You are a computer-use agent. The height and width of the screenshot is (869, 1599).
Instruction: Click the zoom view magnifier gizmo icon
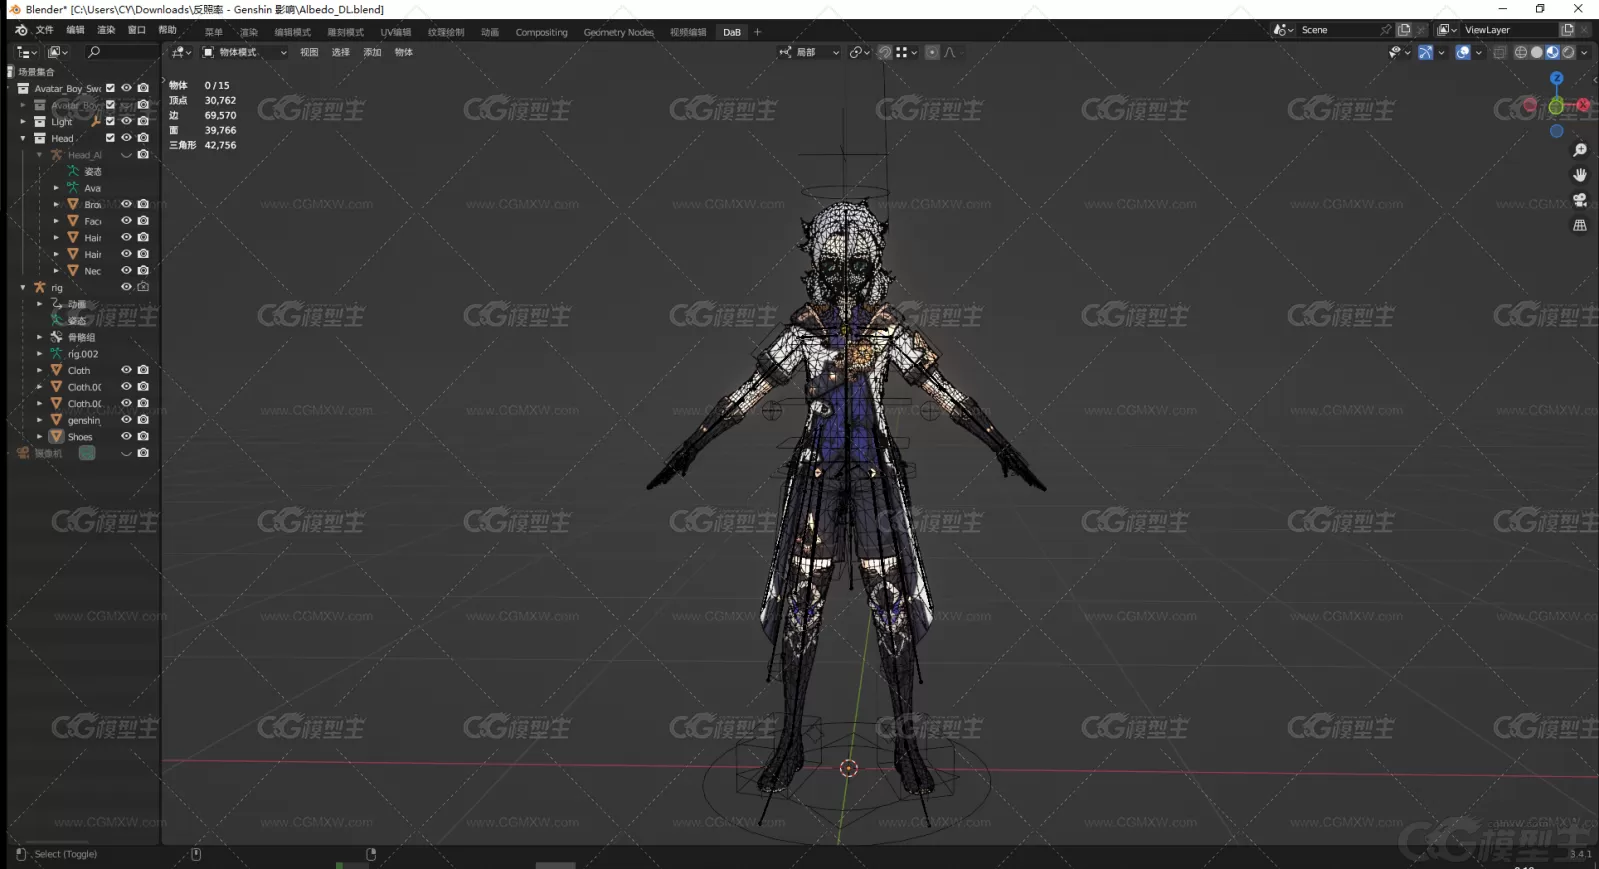(x=1580, y=150)
